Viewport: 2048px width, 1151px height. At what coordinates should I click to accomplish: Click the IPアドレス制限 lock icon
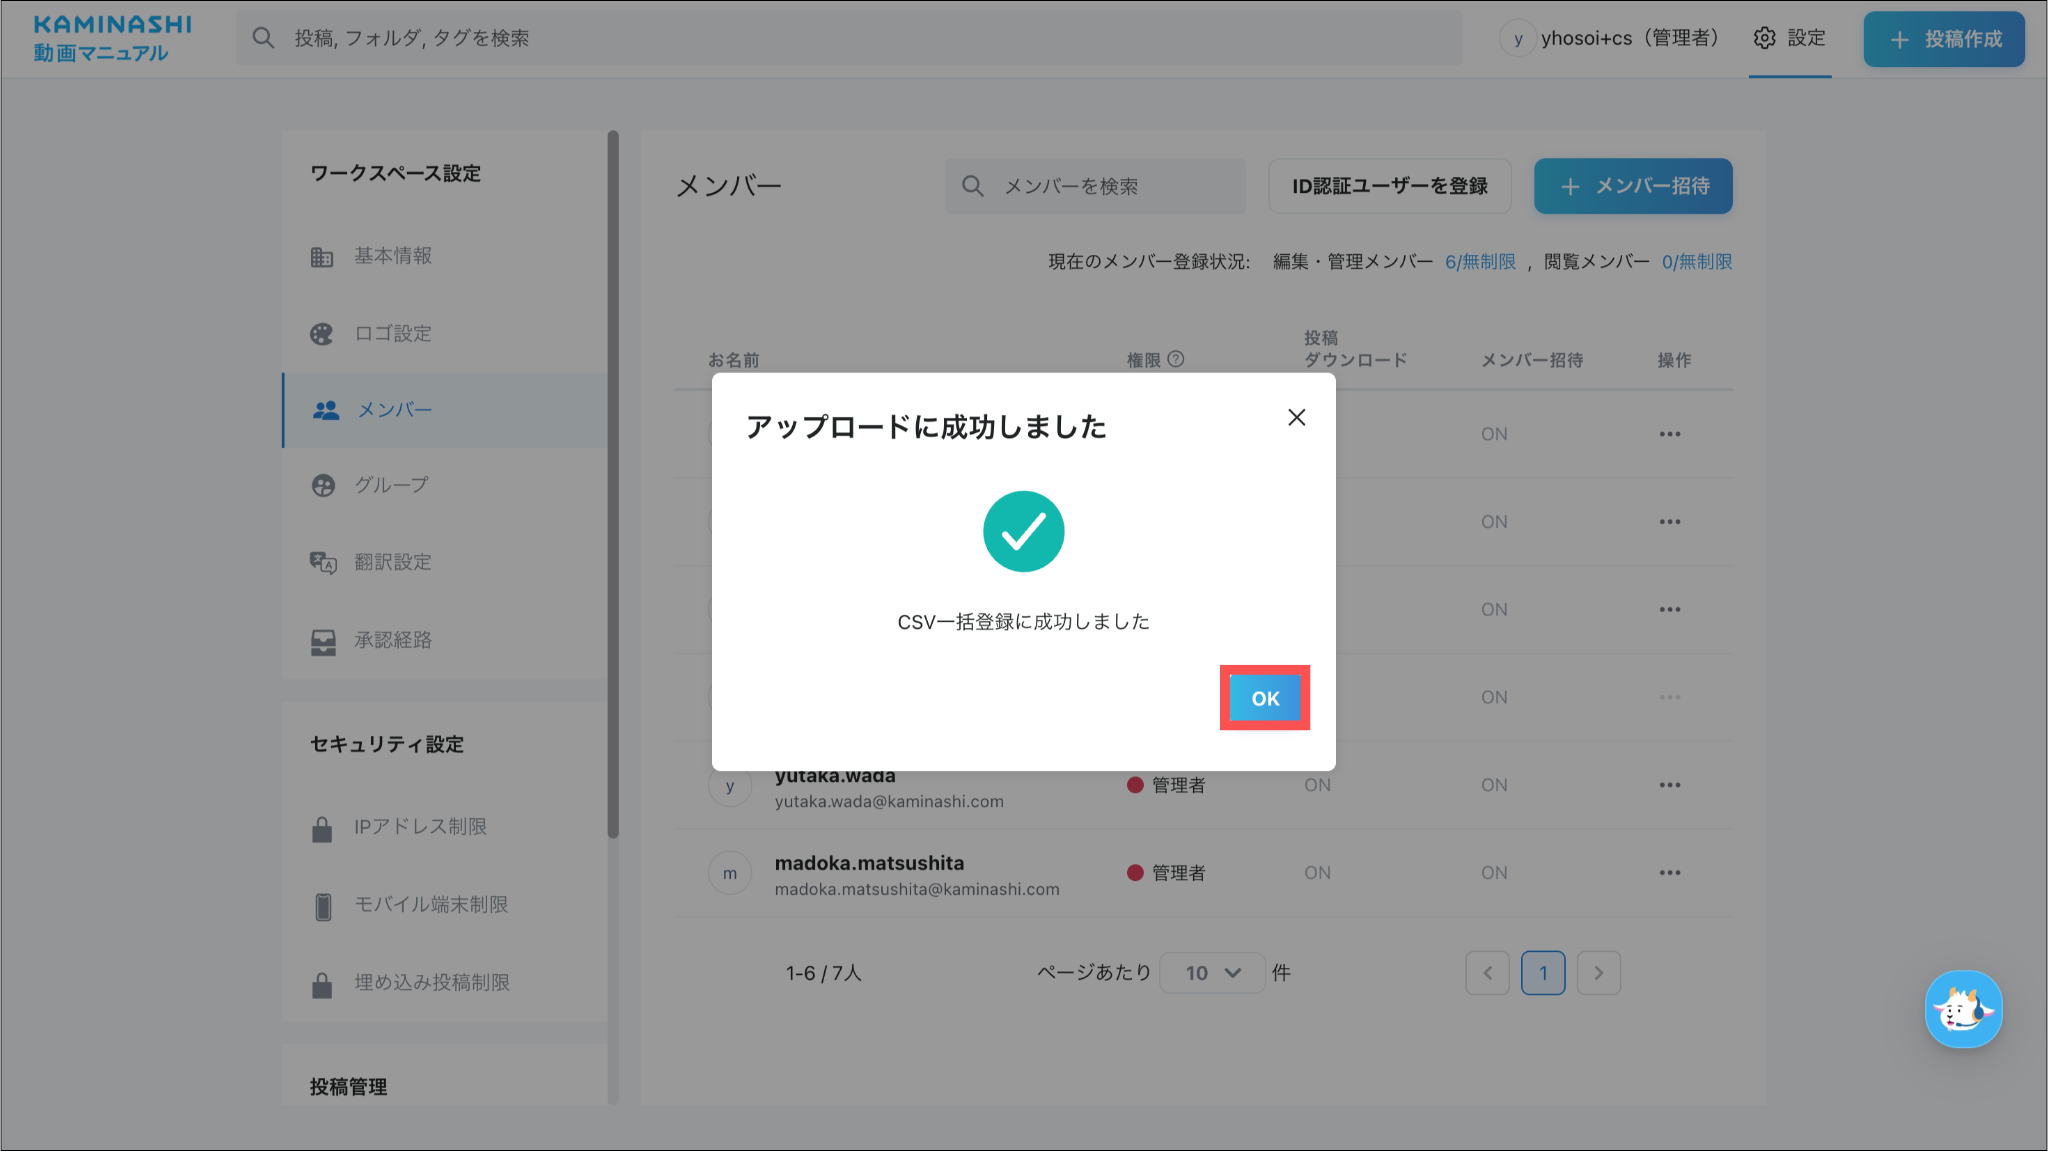(x=322, y=828)
